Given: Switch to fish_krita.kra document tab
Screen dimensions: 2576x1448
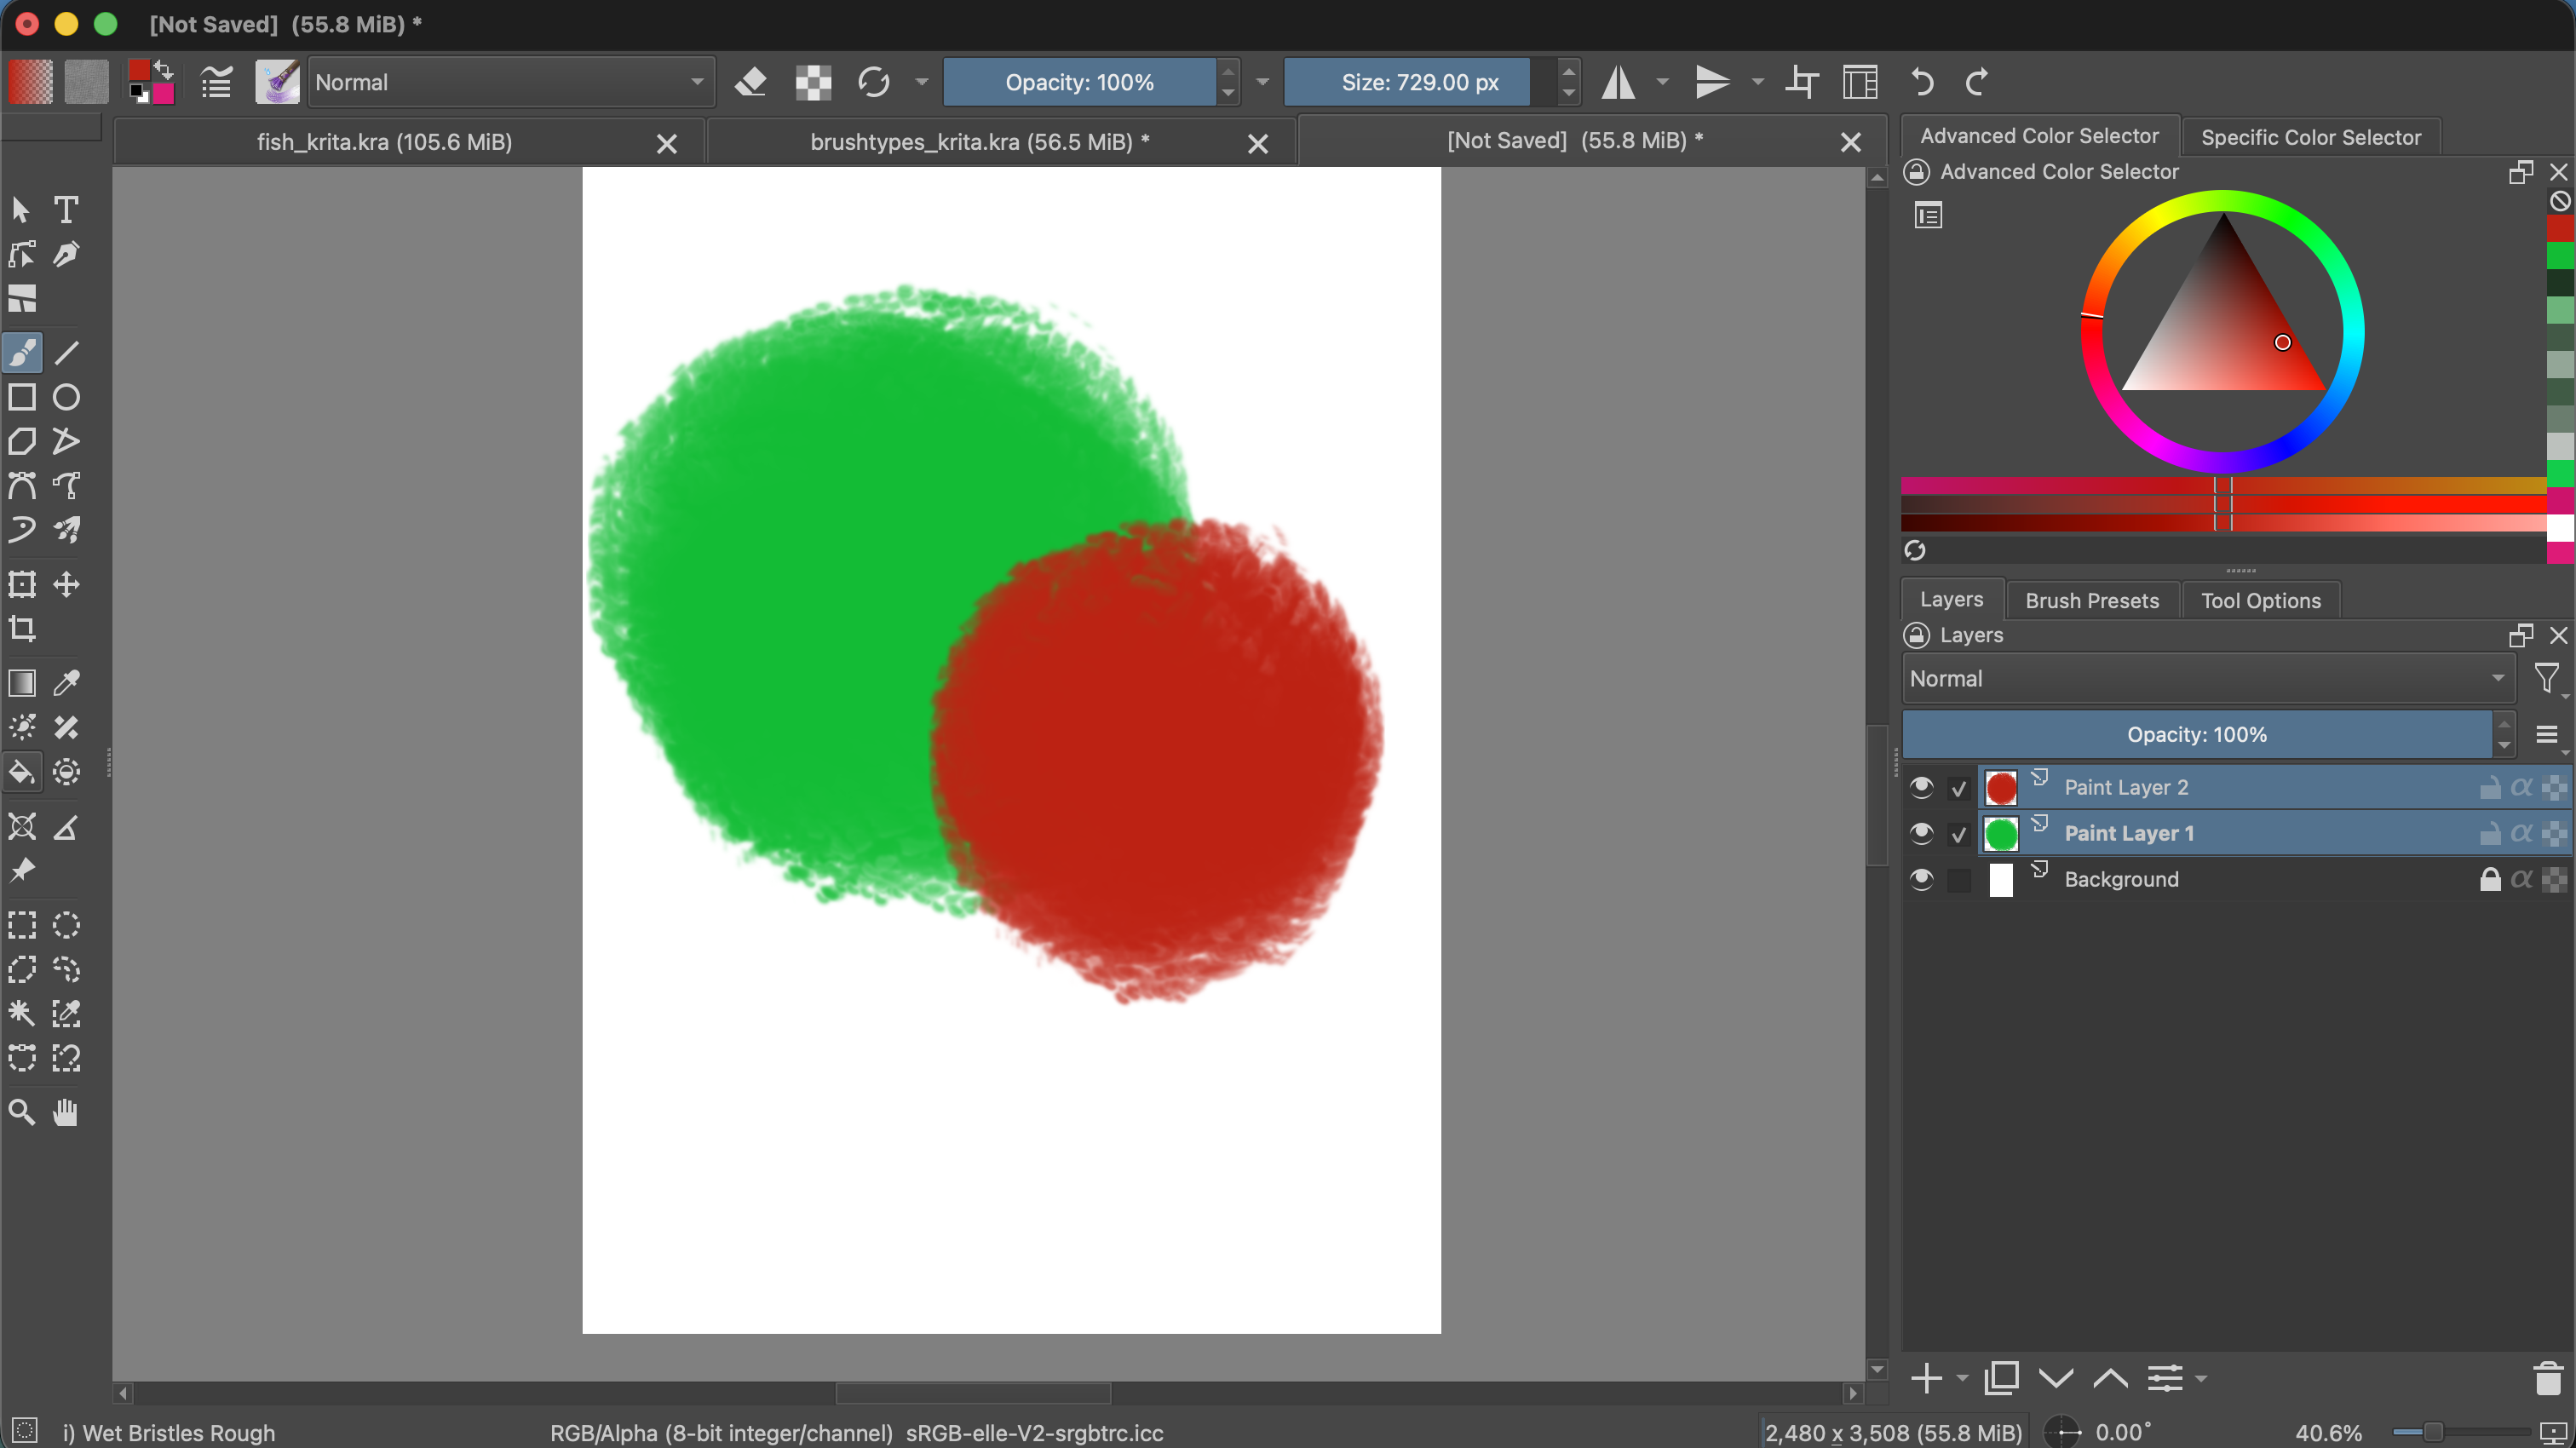Looking at the screenshot, I should click(384, 142).
